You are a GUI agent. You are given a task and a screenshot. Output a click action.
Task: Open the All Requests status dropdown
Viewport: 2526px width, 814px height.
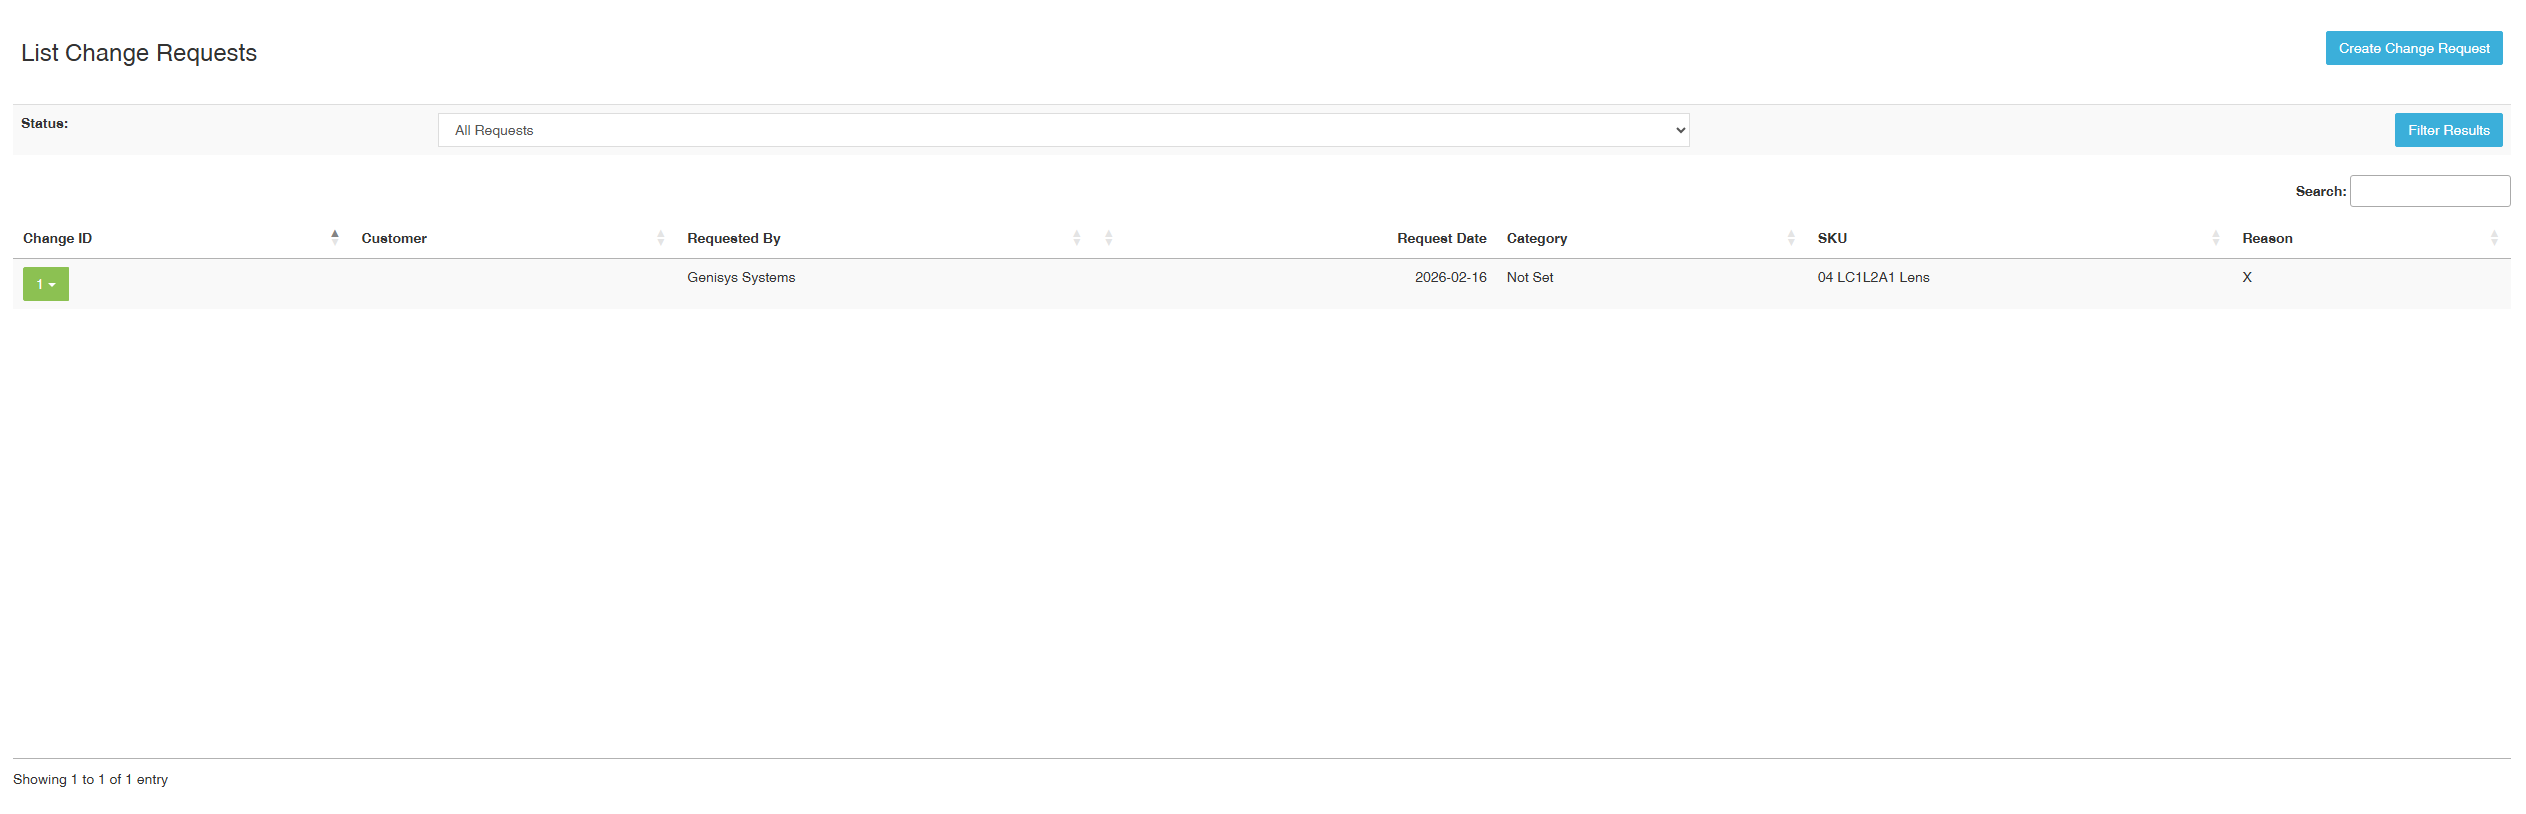point(1063,130)
